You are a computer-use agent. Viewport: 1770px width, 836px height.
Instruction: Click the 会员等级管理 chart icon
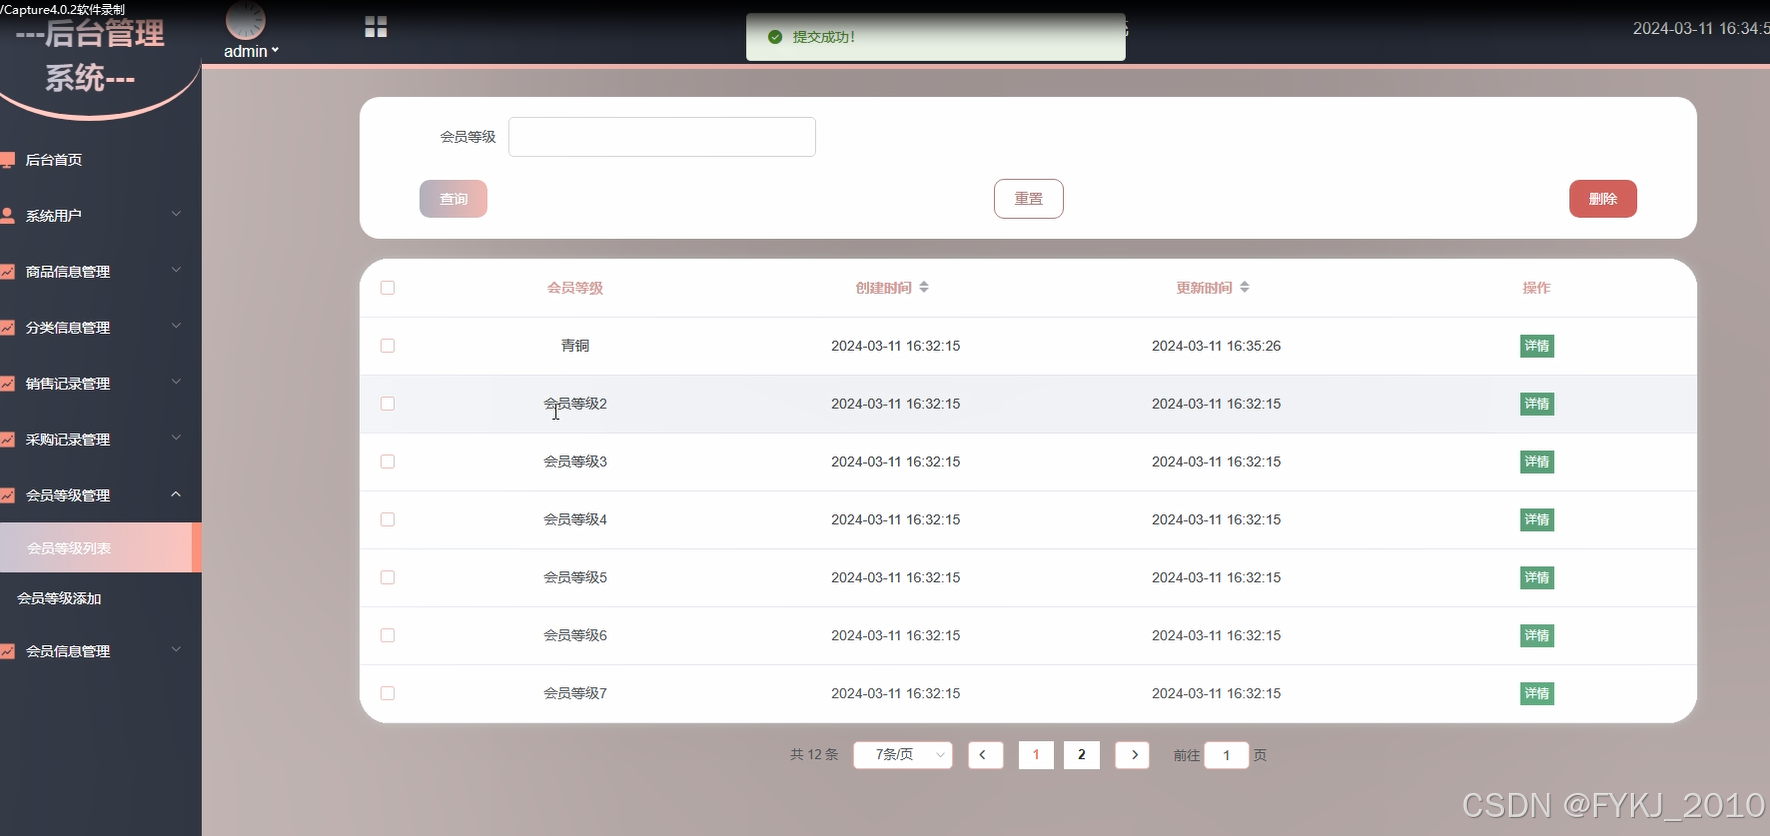(x=8, y=496)
